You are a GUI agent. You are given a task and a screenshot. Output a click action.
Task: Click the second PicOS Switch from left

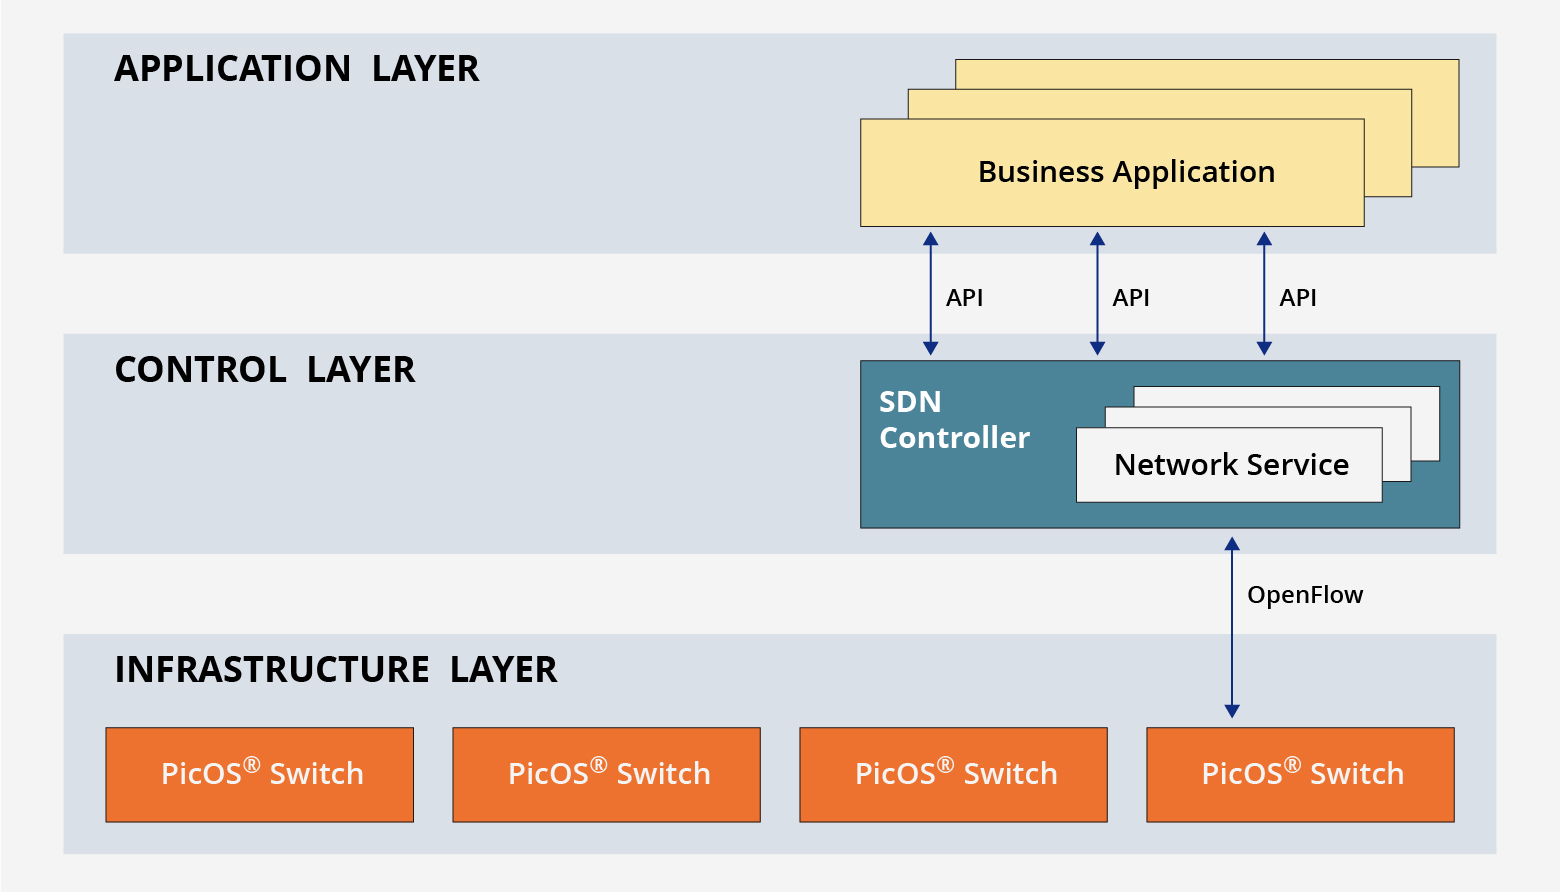607,775
